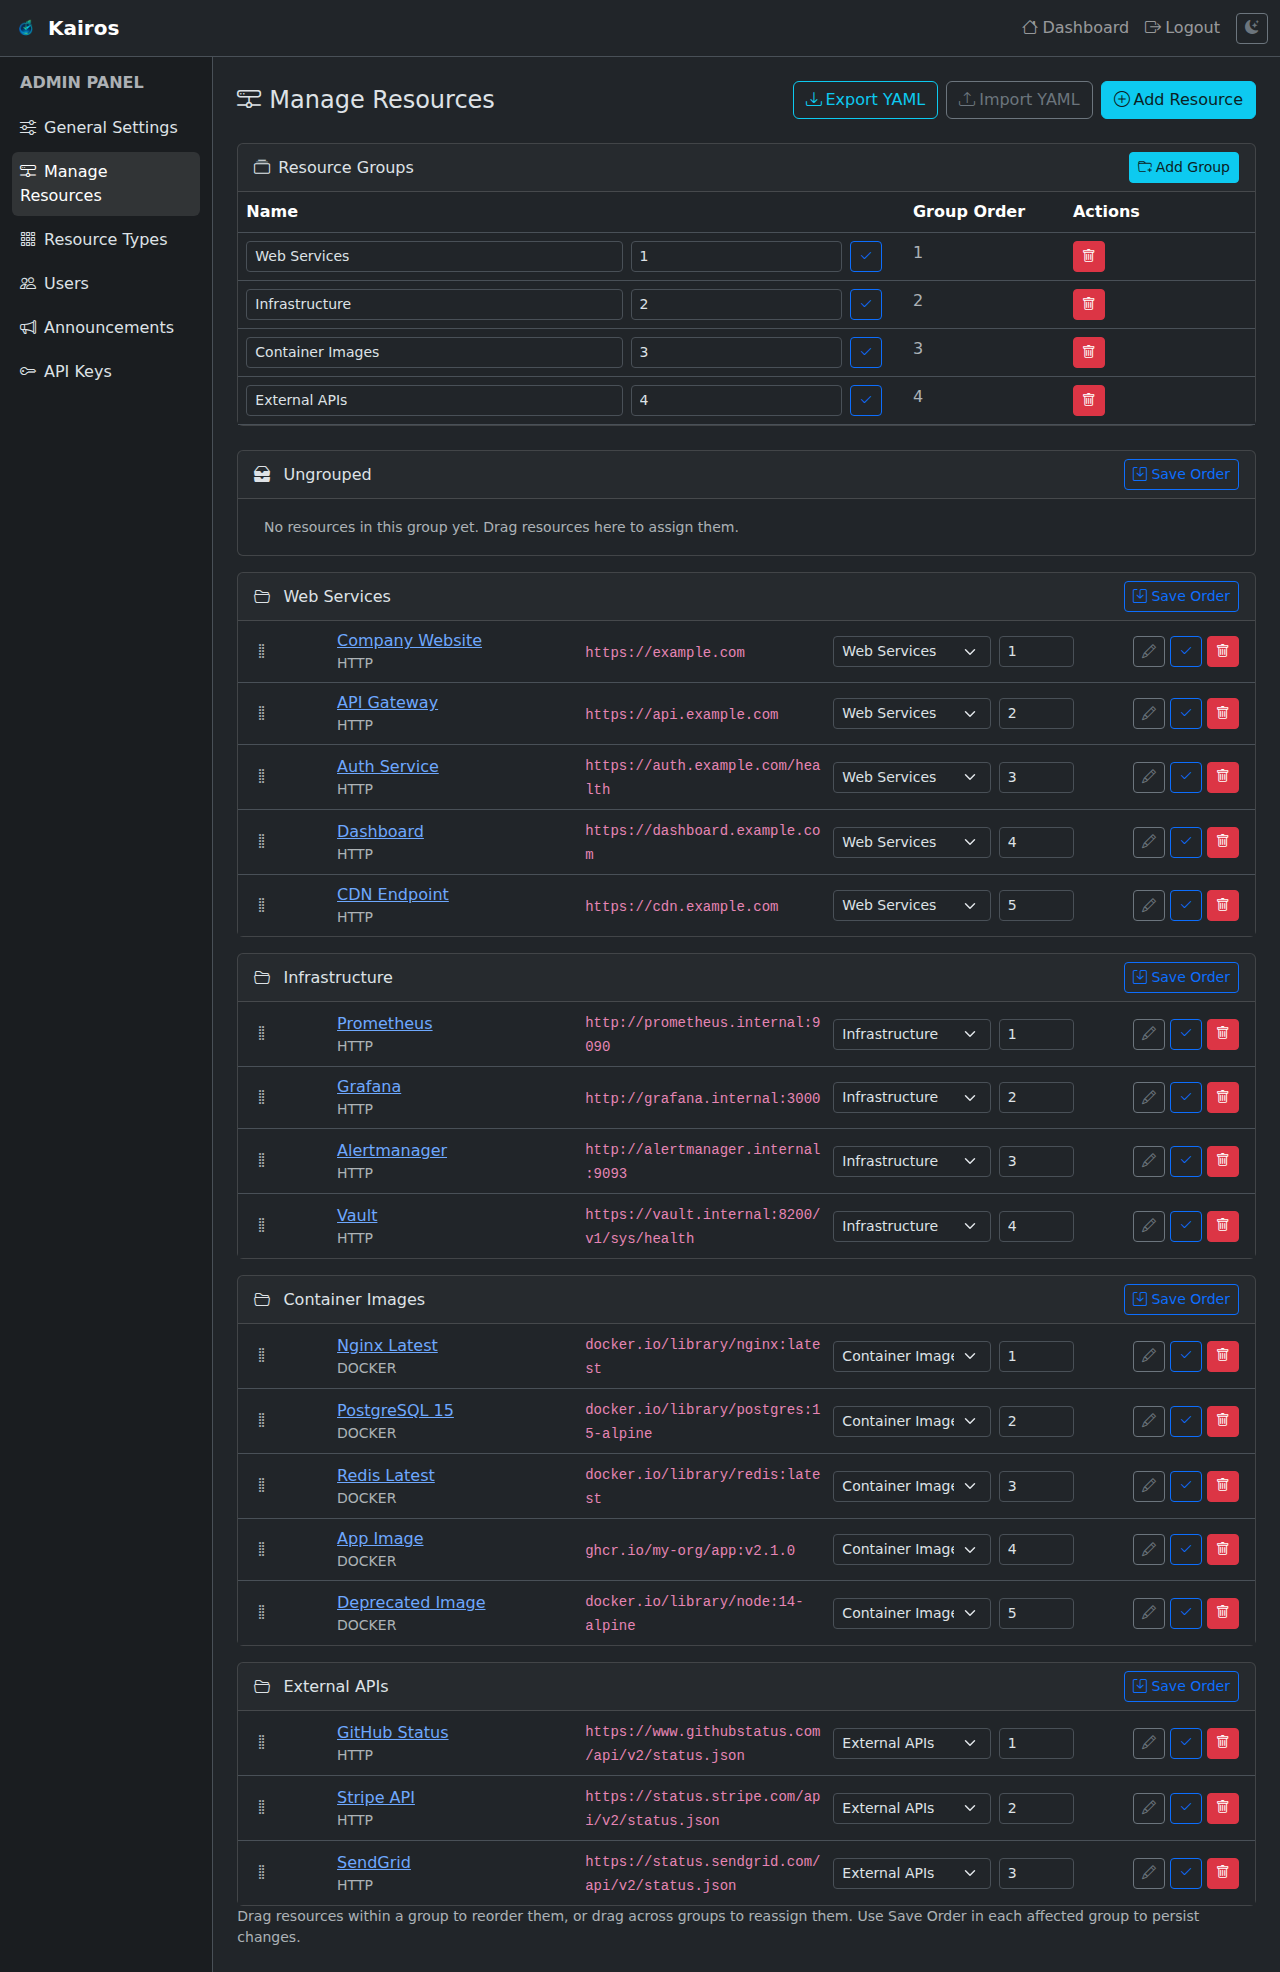Viewport: 1280px width, 1972px height.
Task: Click Add Group button
Action: pos(1183,167)
